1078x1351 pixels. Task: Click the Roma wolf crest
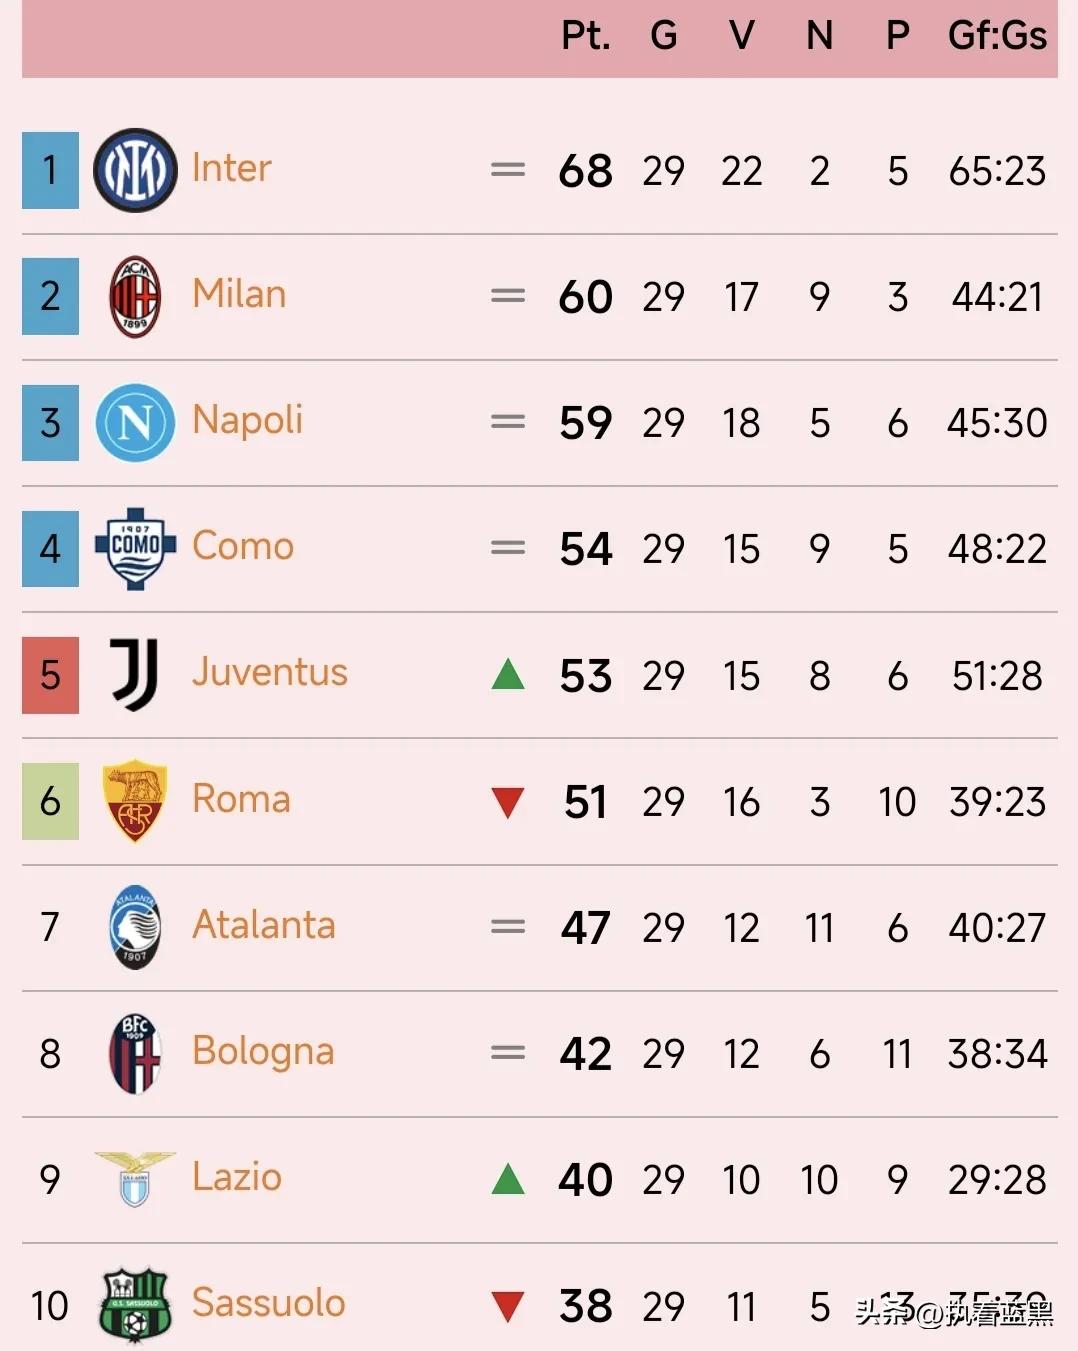[135, 801]
